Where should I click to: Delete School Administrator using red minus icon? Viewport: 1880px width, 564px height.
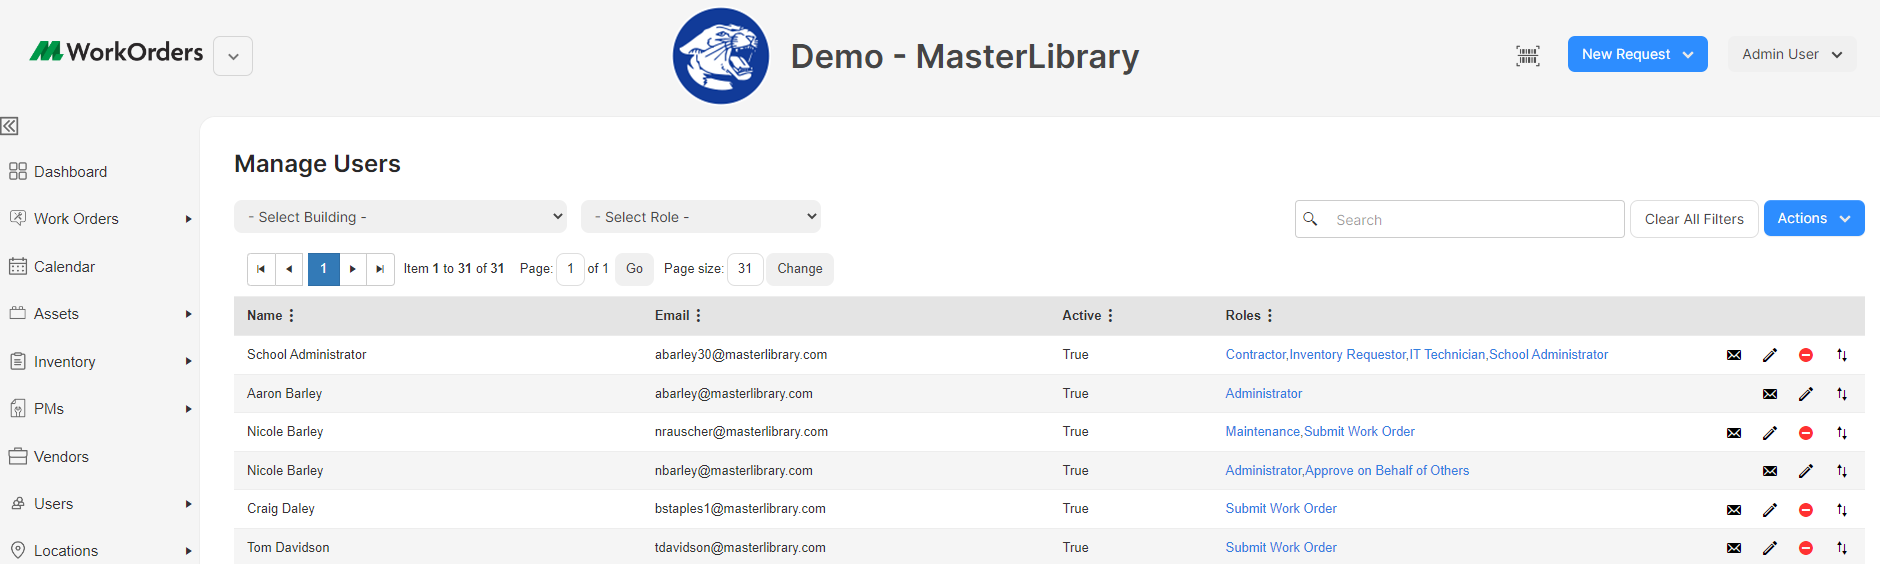1806,355
